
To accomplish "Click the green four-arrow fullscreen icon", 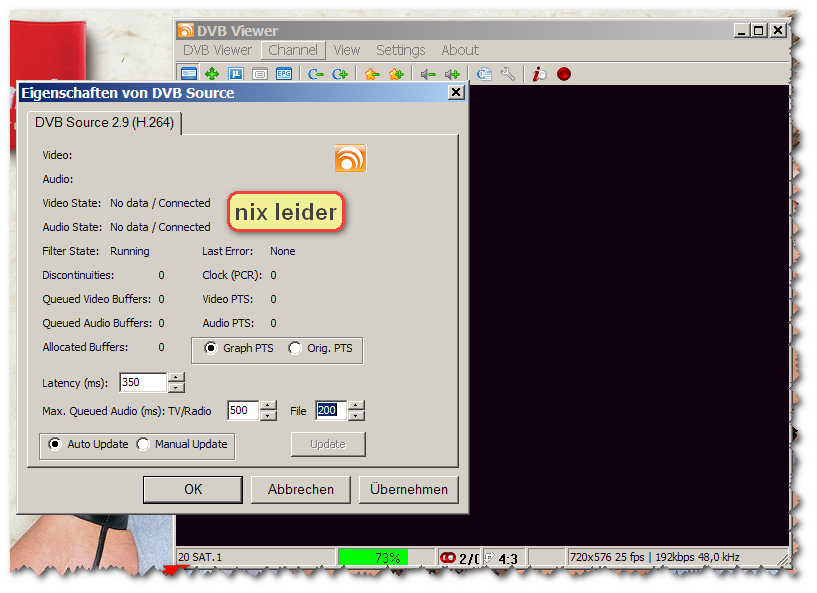I will point(212,74).
